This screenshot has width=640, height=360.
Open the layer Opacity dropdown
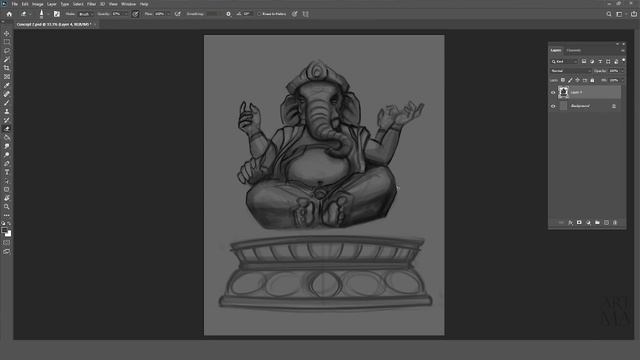pos(623,71)
